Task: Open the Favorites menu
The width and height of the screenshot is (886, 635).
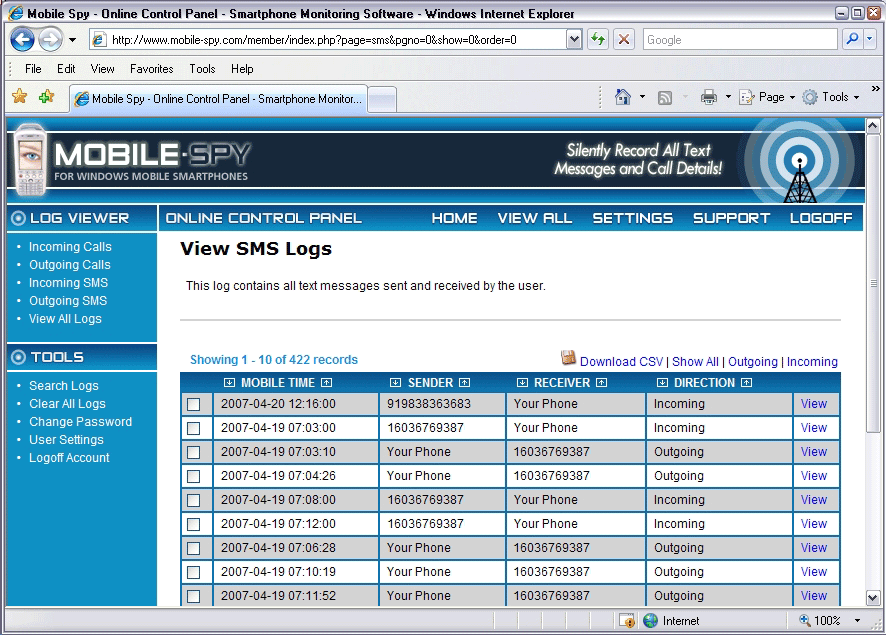Action: (x=151, y=69)
